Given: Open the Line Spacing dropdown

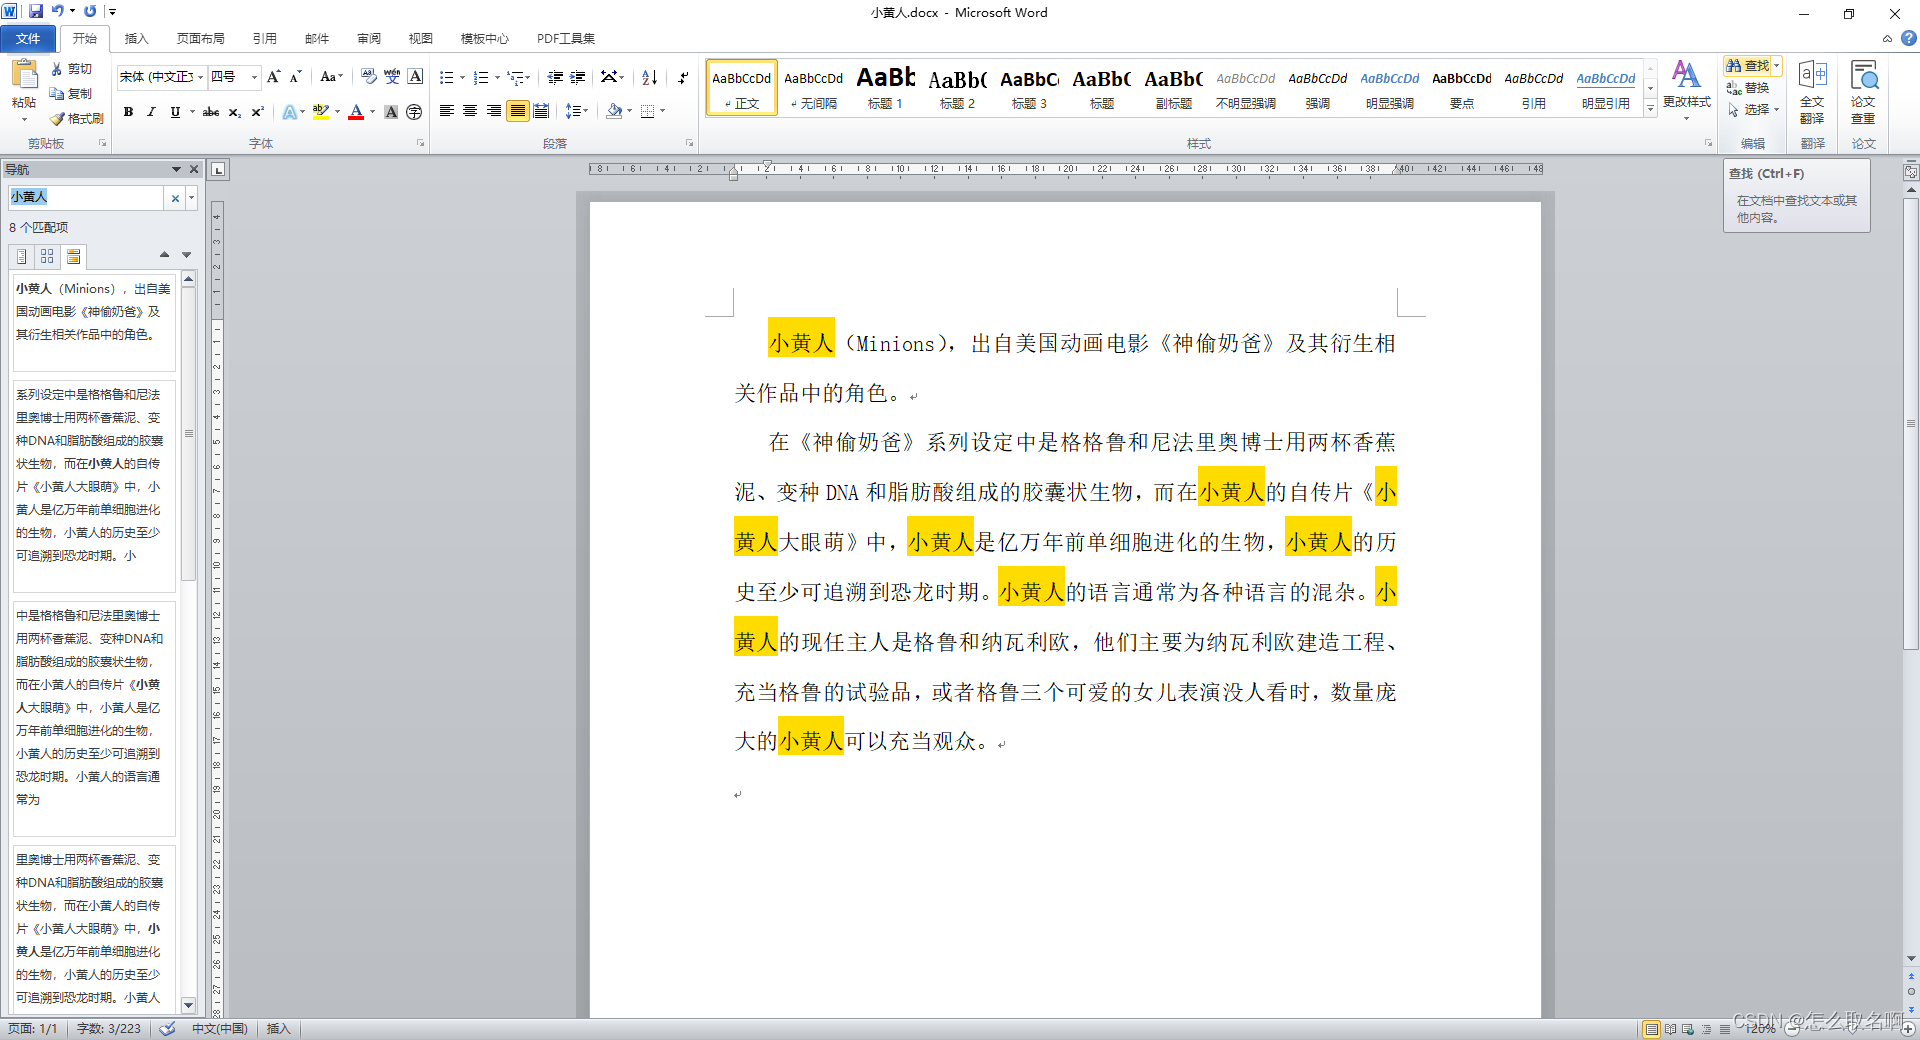Looking at the screenshot, I should coord(577,111).
